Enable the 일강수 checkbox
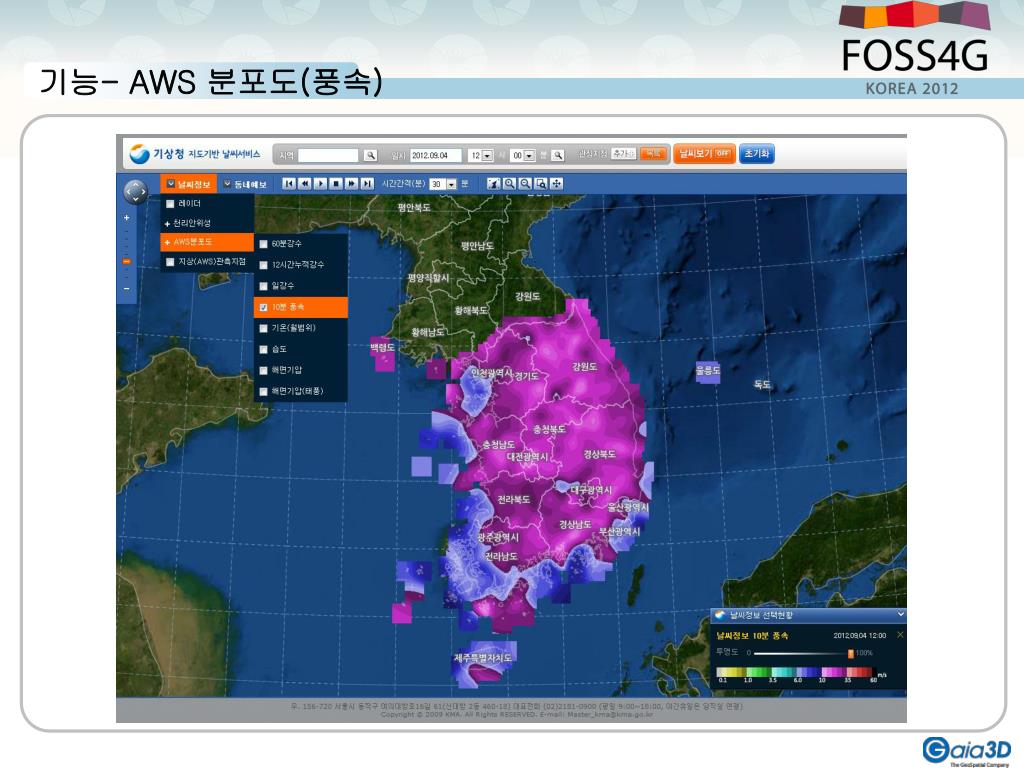1024x768 pixels. 263,286
